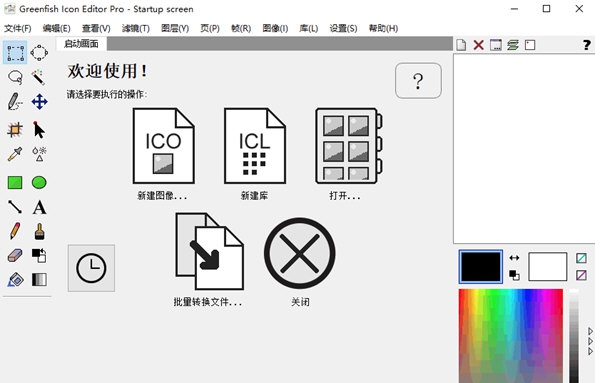Select the Brush tool
The image size is (603, 383).
coord(39,231)
